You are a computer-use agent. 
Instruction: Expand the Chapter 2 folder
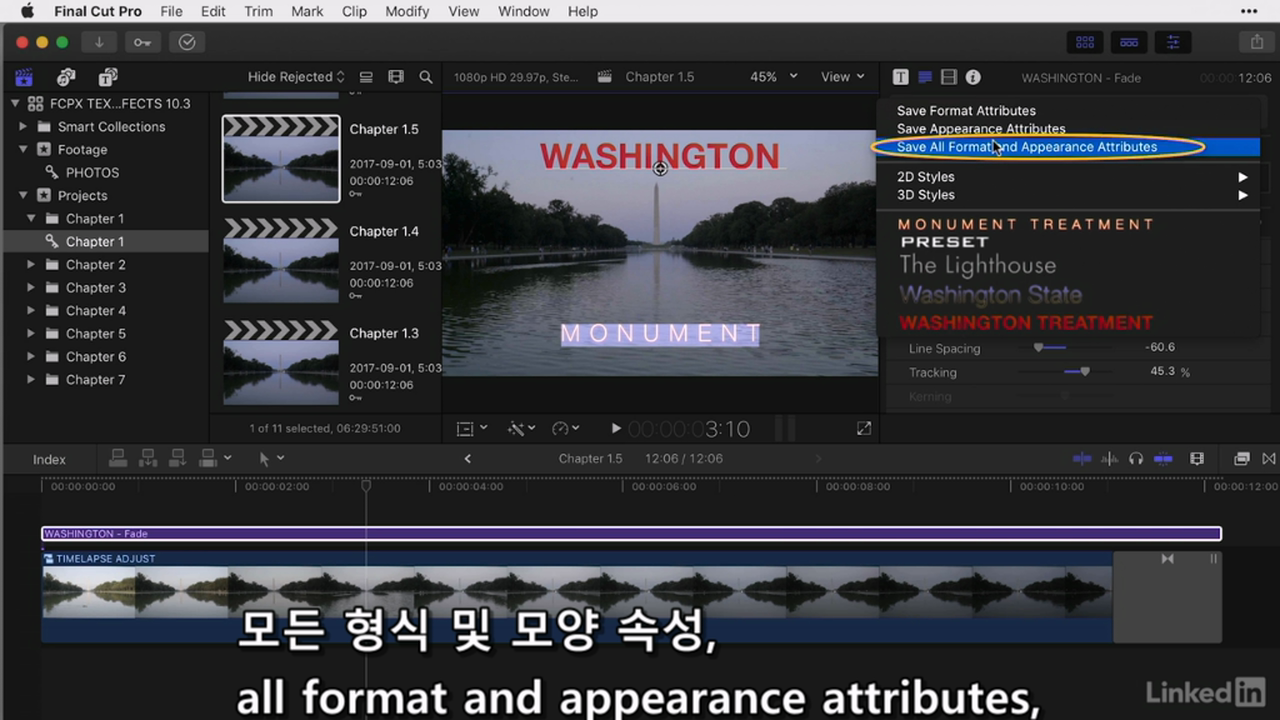pyautogui.click(x=31, y=264)
